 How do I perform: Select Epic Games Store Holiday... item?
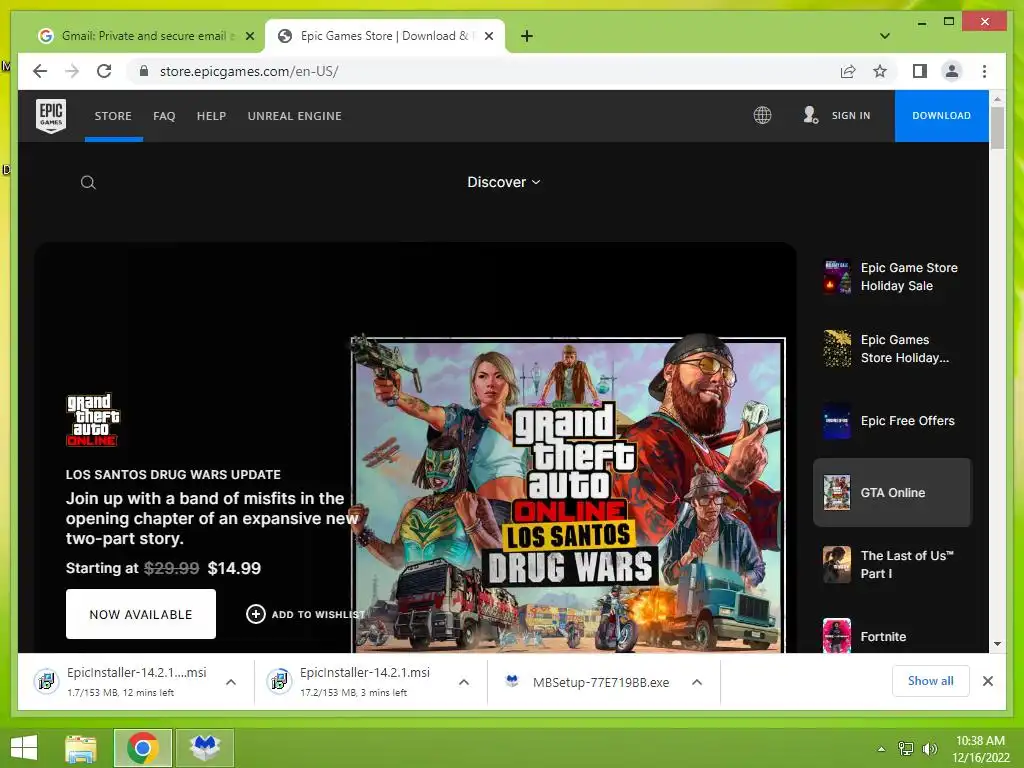[892, 349]
